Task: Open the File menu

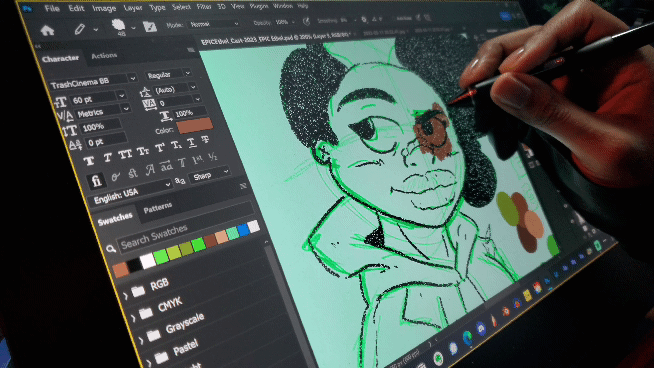Action: pos(52,8)
